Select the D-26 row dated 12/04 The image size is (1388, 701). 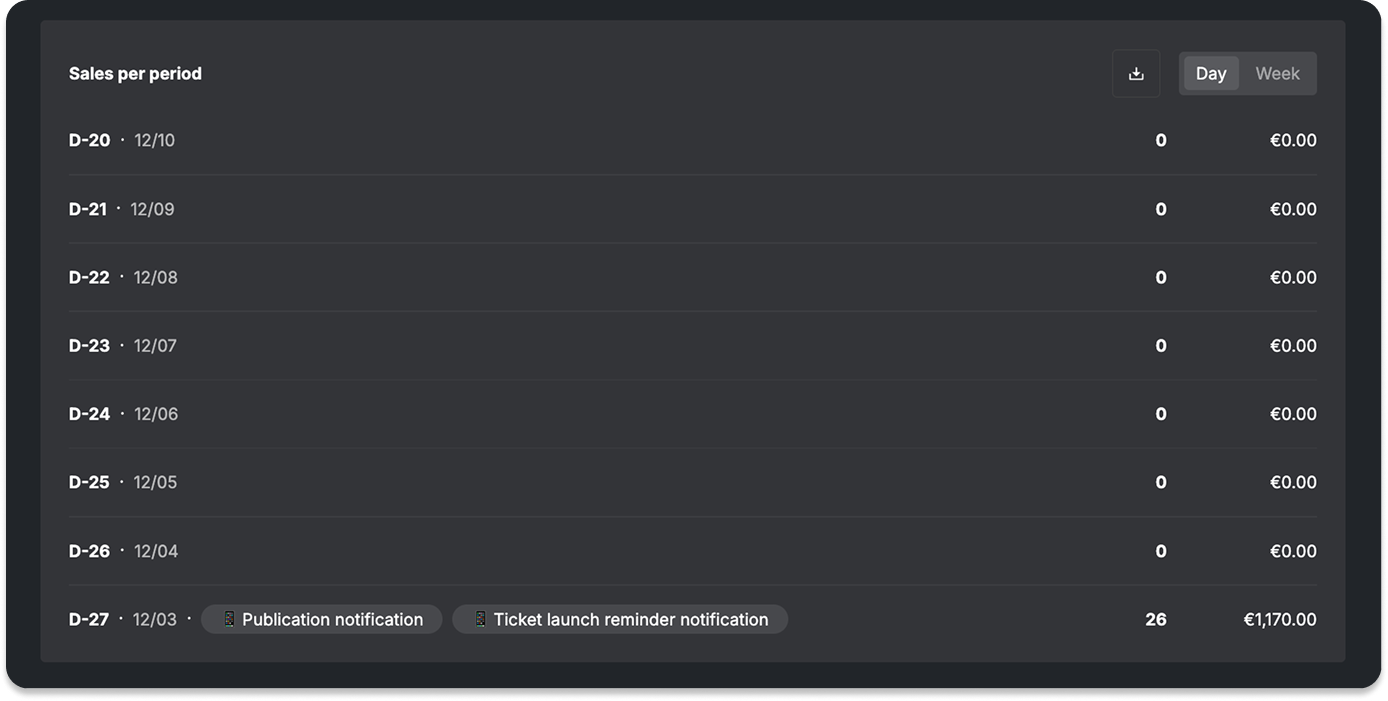[692, 551]
